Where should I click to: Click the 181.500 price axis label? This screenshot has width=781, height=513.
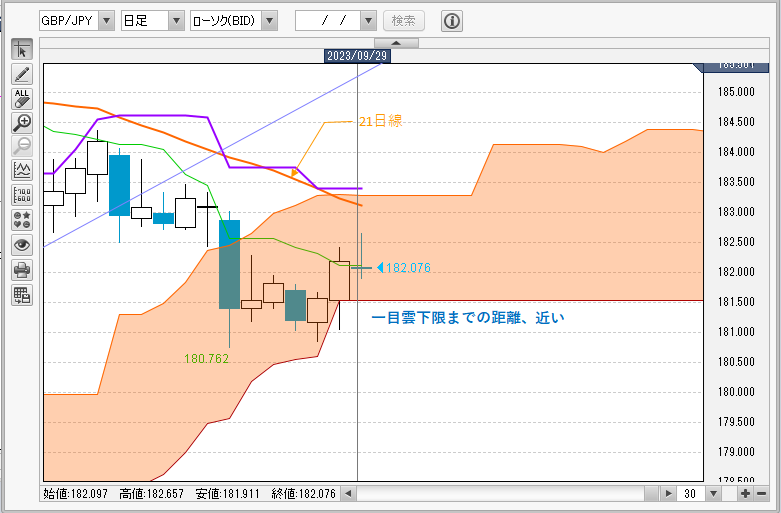736,302
